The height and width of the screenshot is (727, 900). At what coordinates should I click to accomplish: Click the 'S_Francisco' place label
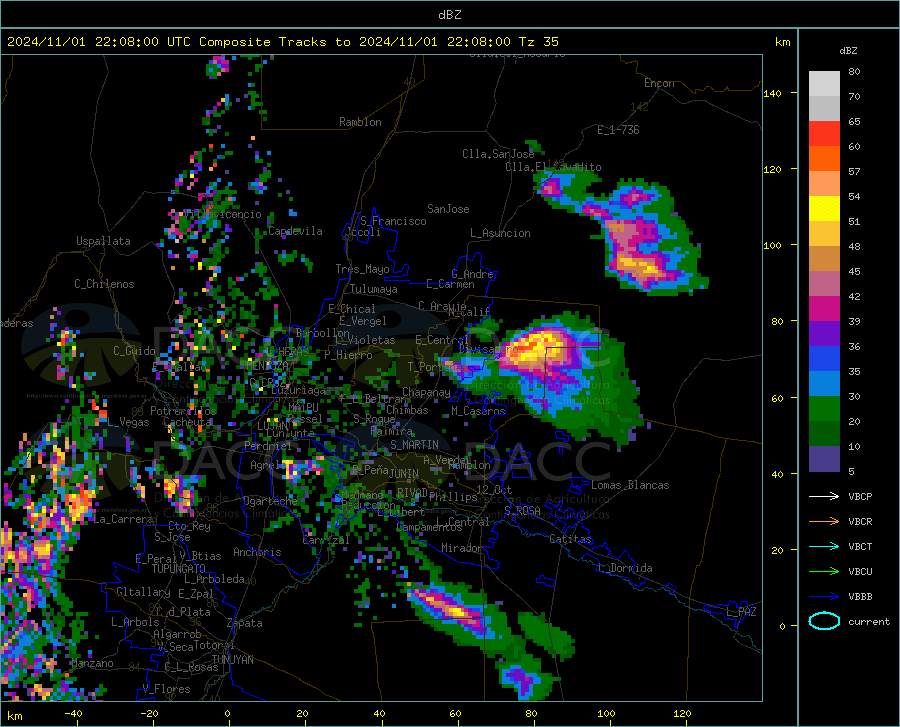[x=393, y=221]
